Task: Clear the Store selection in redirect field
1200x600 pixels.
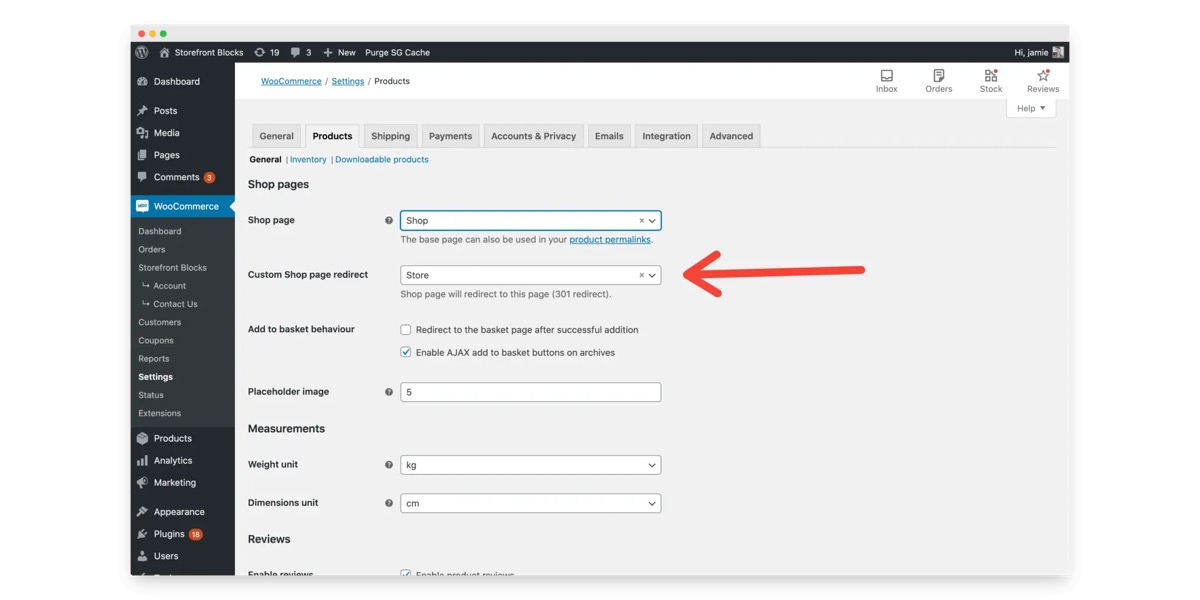Action: coord(641,275)
